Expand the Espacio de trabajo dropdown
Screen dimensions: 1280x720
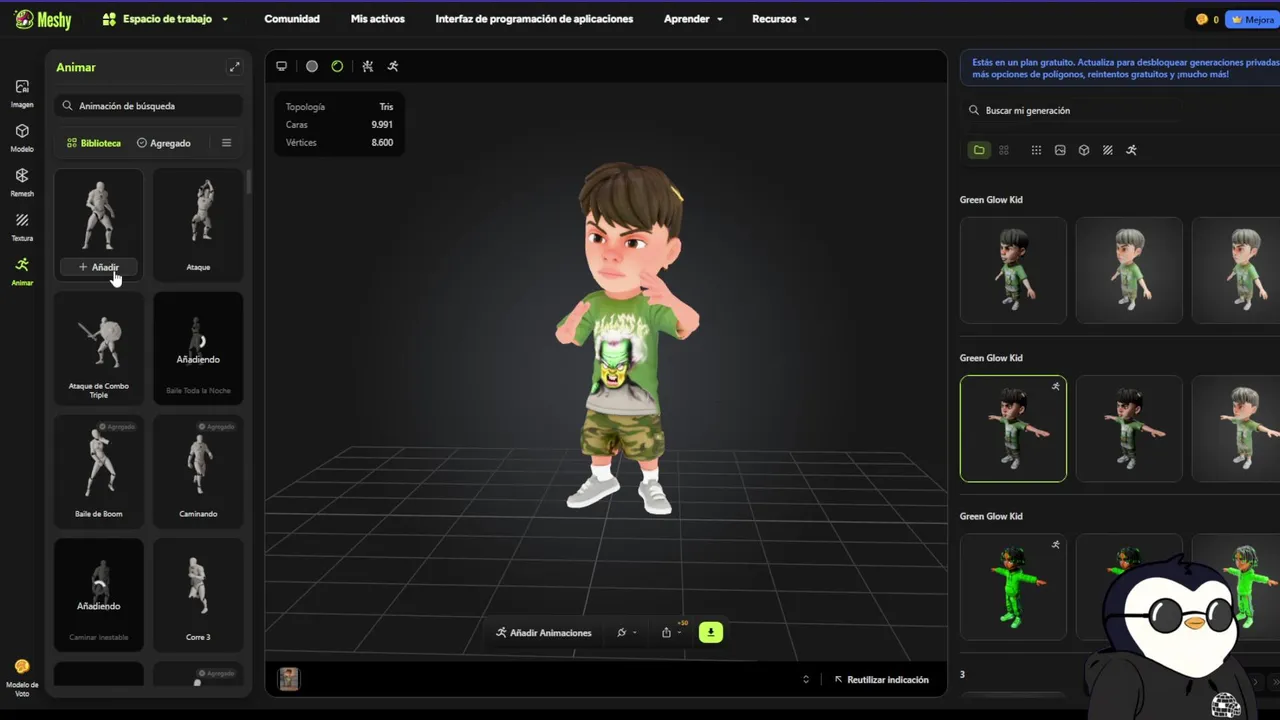tap(165, 19)
